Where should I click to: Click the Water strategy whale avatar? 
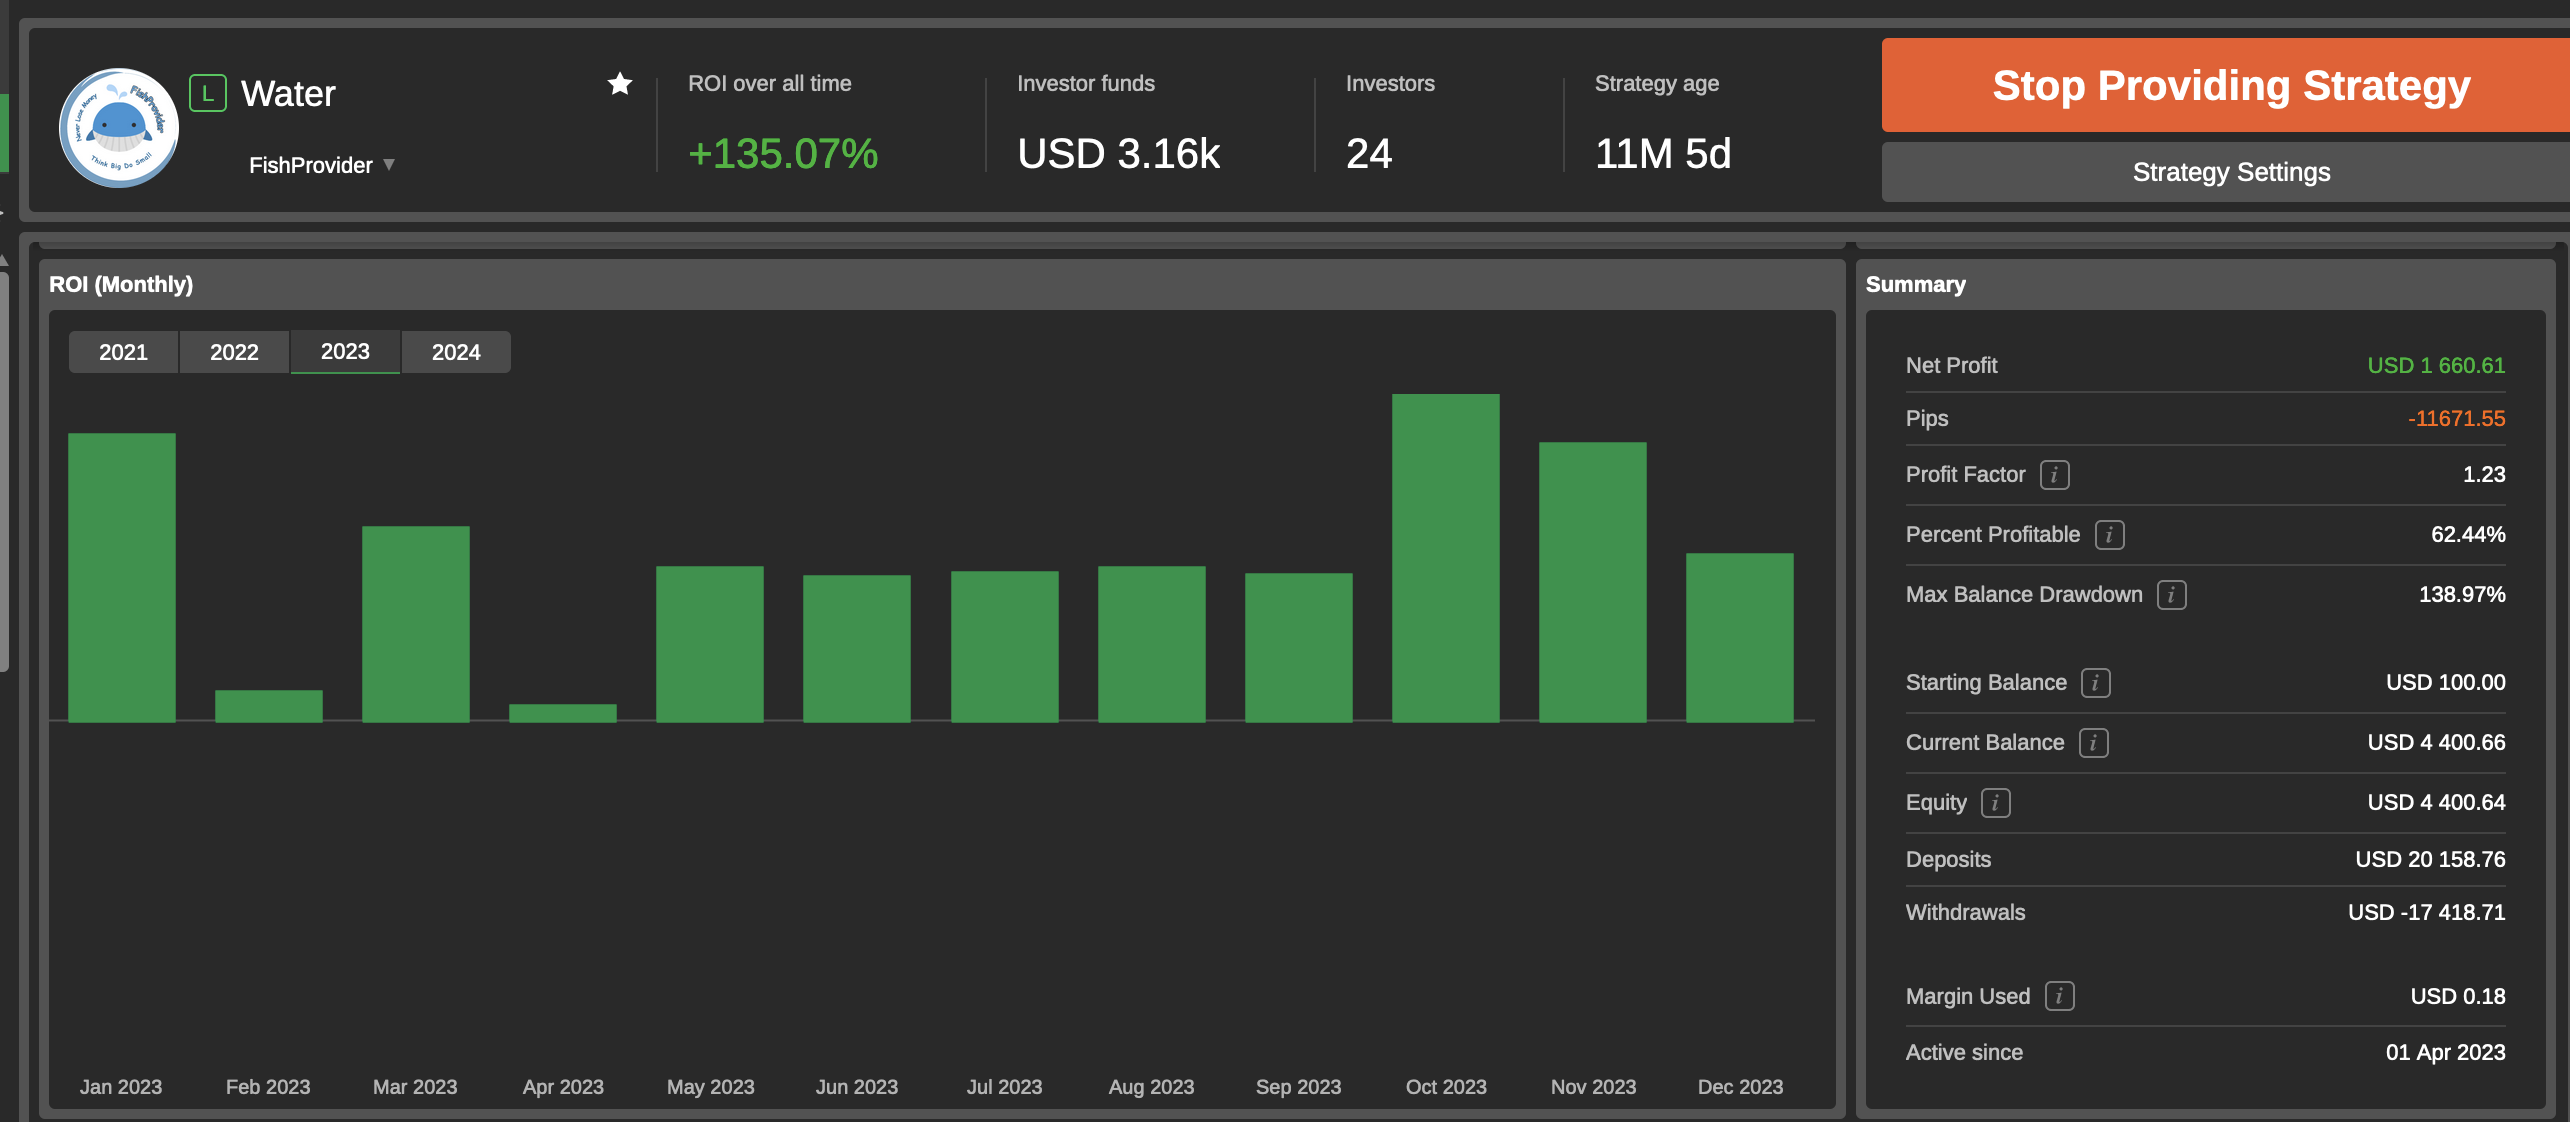pos(119,127)
